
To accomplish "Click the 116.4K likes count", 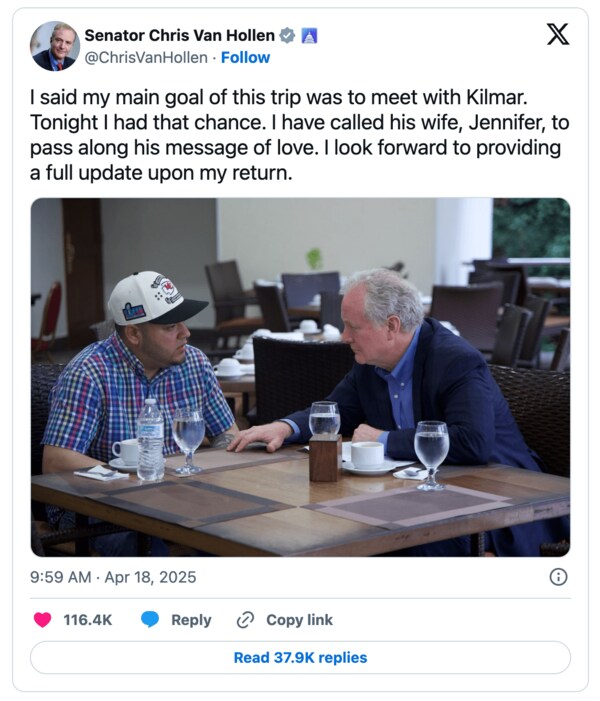I will [x=88, y=620].
